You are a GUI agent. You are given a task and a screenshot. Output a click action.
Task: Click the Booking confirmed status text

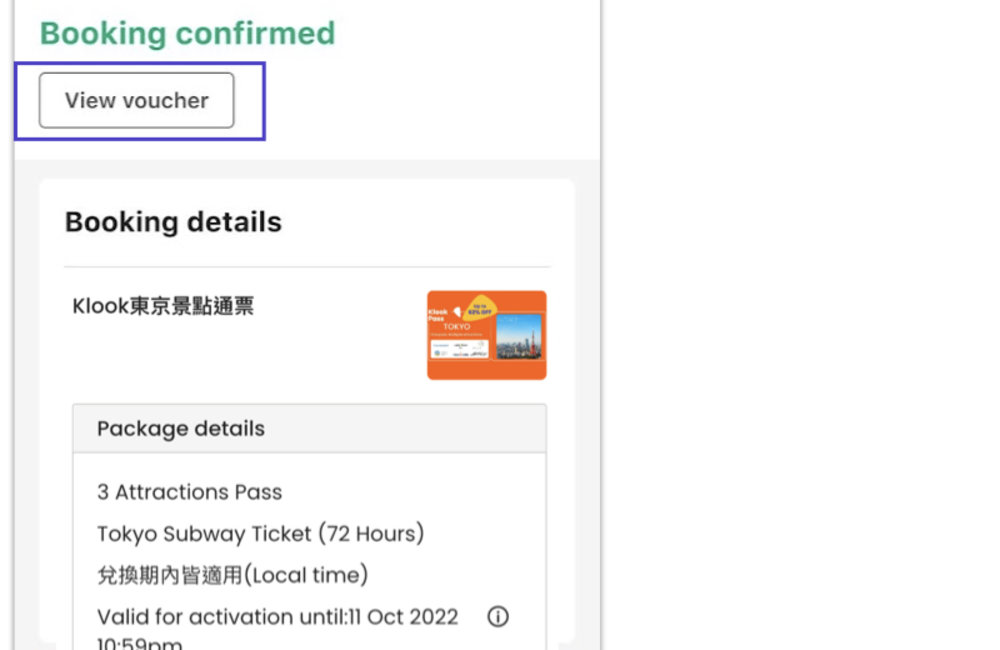[187, 33]
